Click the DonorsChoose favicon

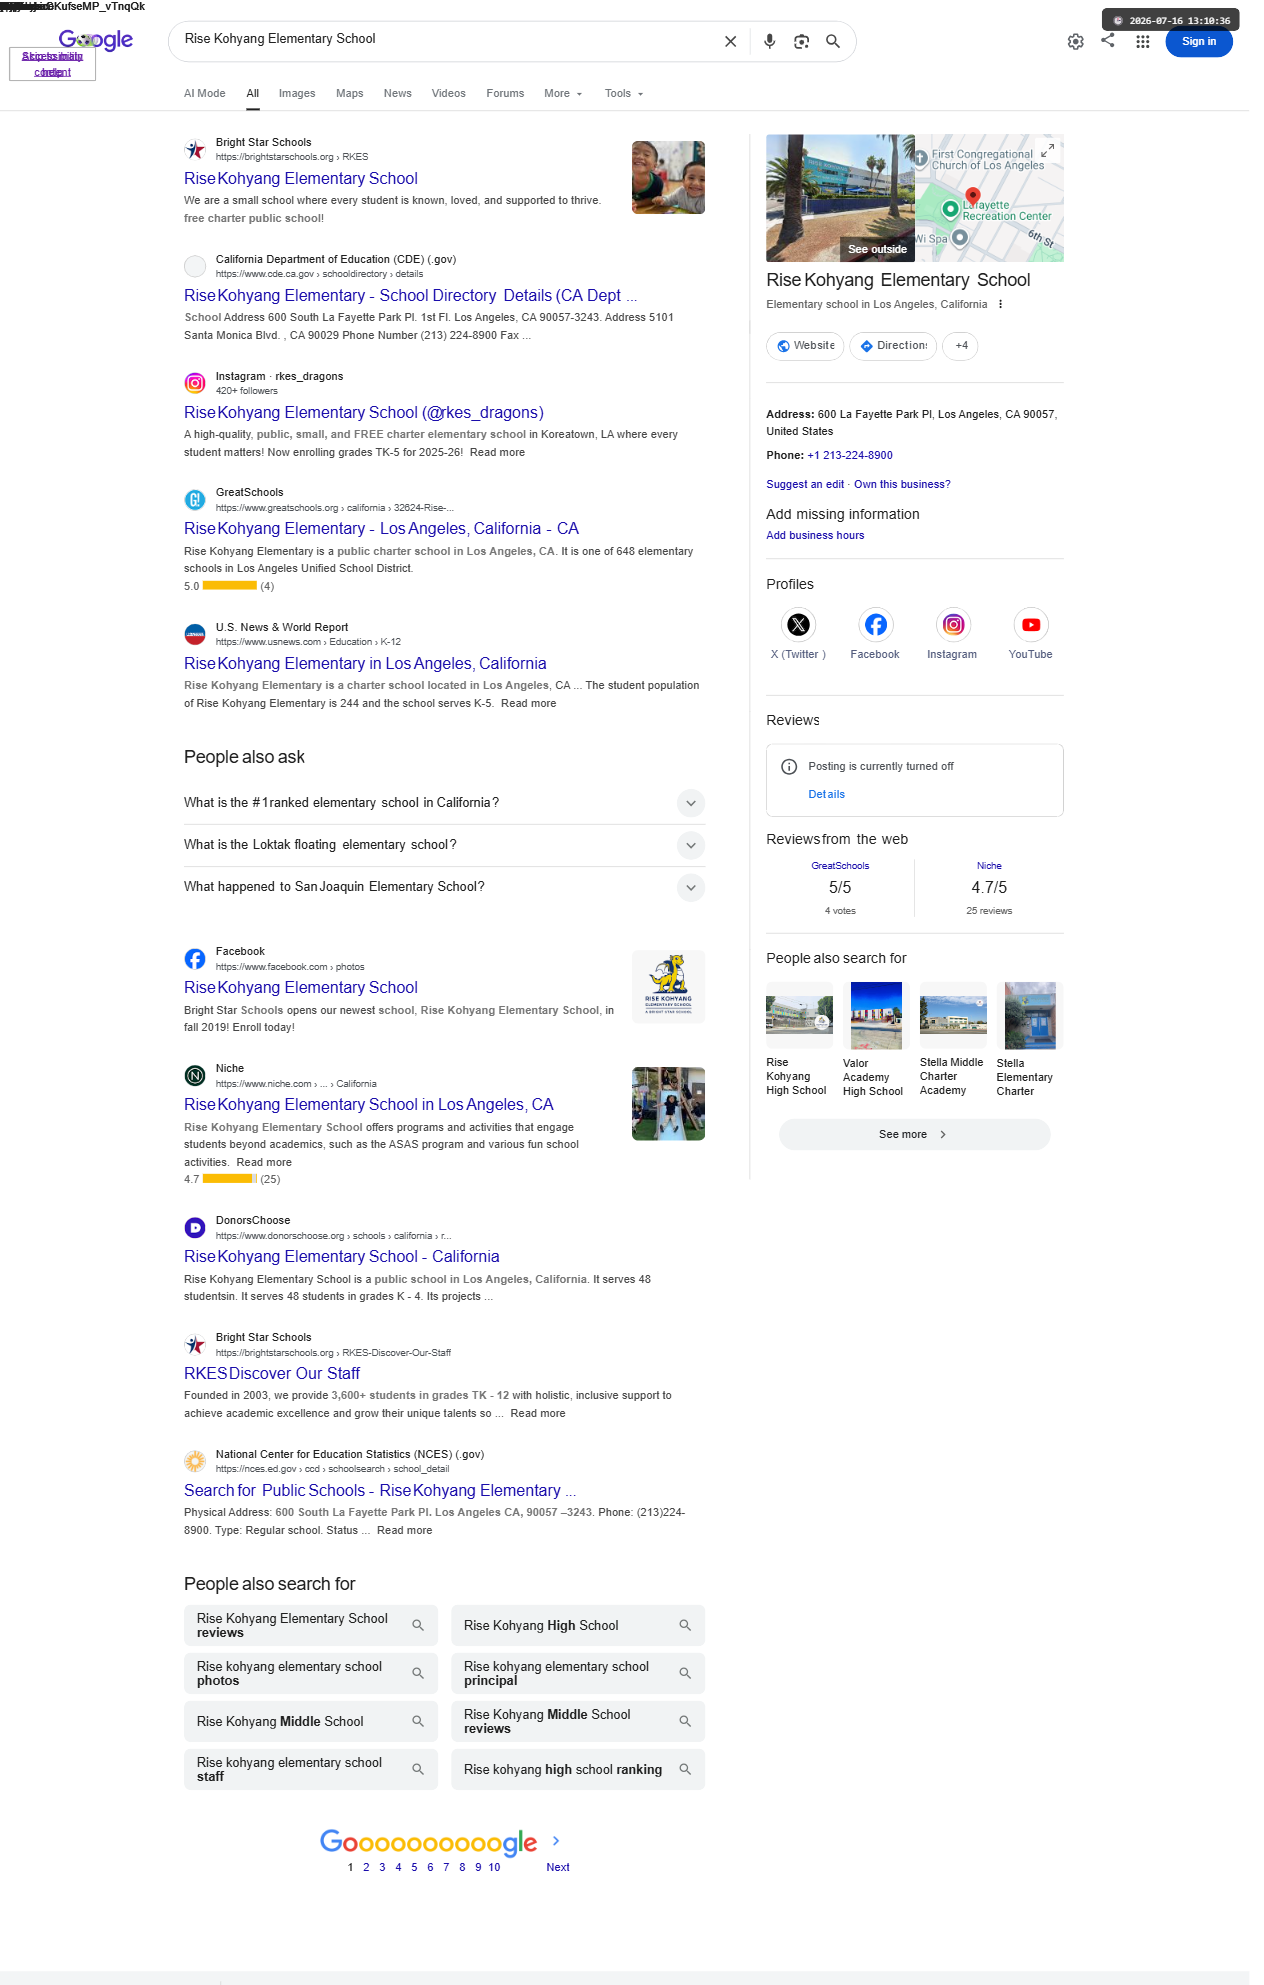tap(195, 1228)
